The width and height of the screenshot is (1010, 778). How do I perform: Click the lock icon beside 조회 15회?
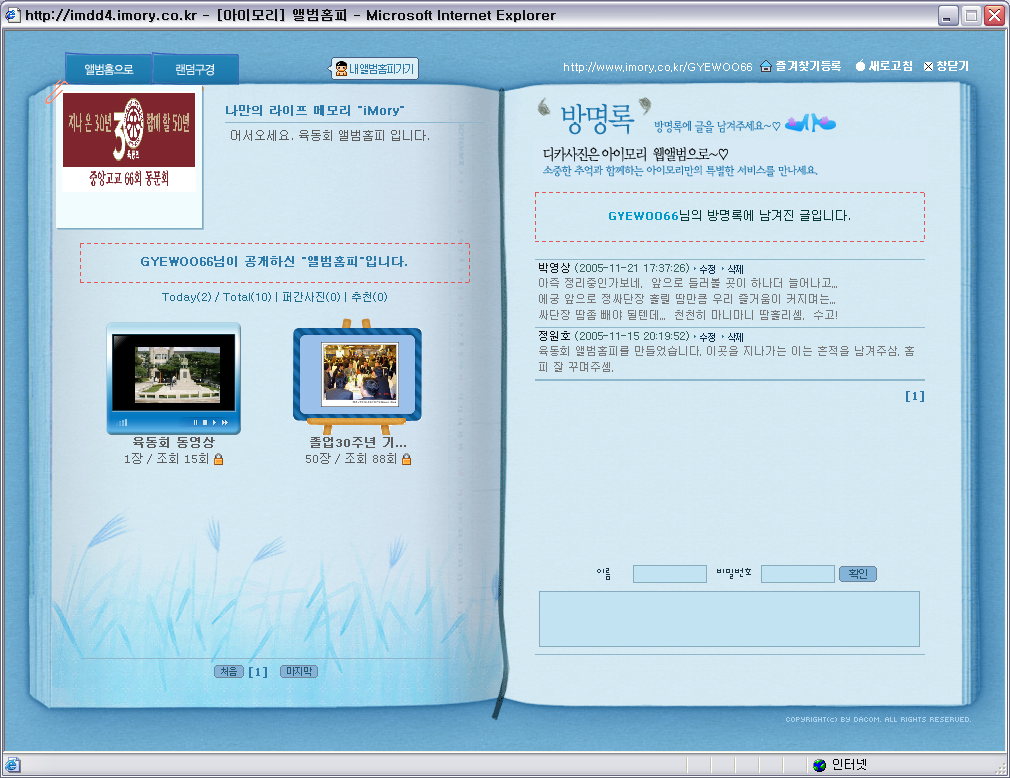219,460
